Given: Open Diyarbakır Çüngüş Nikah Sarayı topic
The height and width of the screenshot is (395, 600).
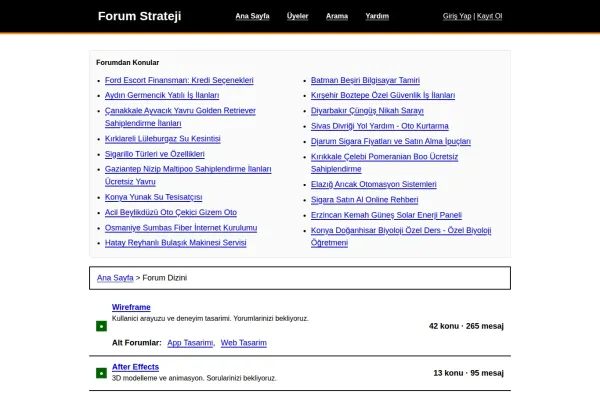Looking at the screenshot, I should pyautogui.click(x=367, y=111).
